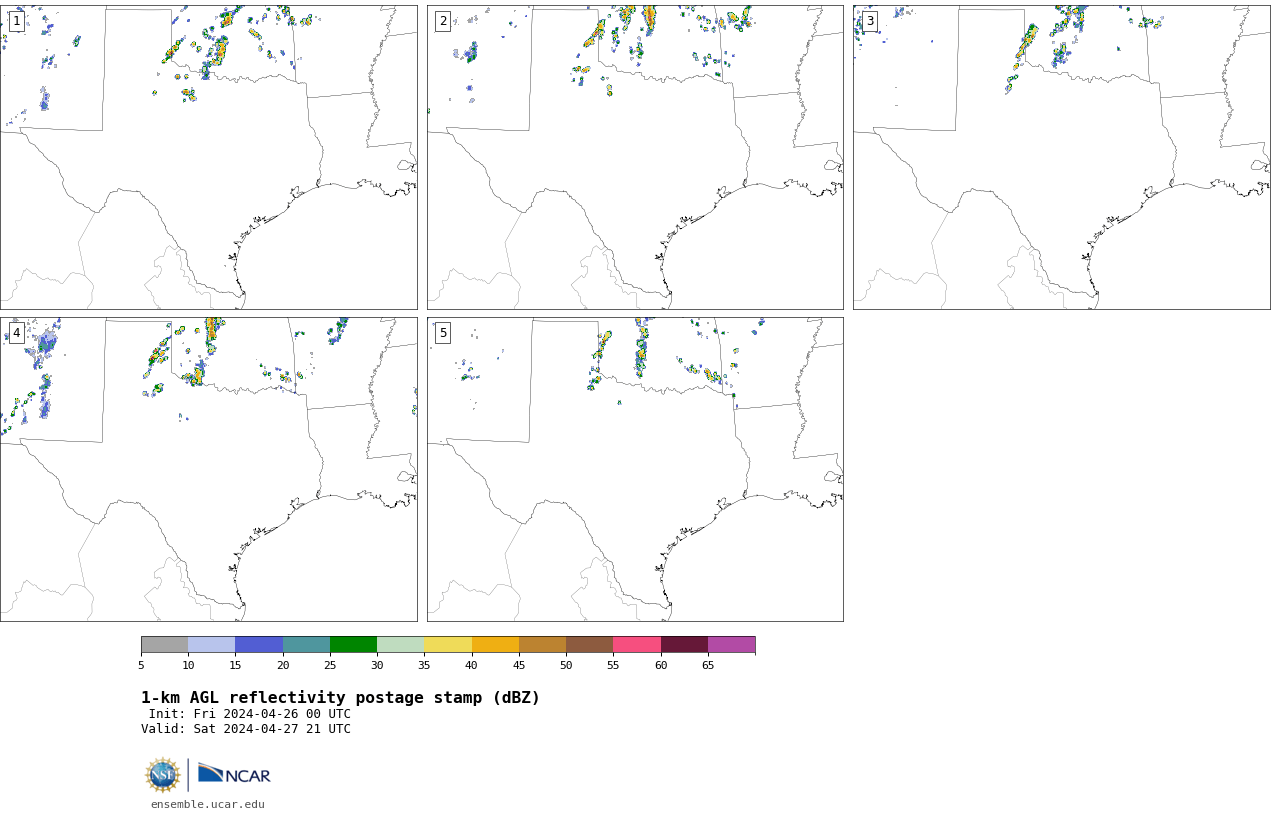Select the maroon 60-65 dBZ swatch
The image size is (1280, 815).
684,644
